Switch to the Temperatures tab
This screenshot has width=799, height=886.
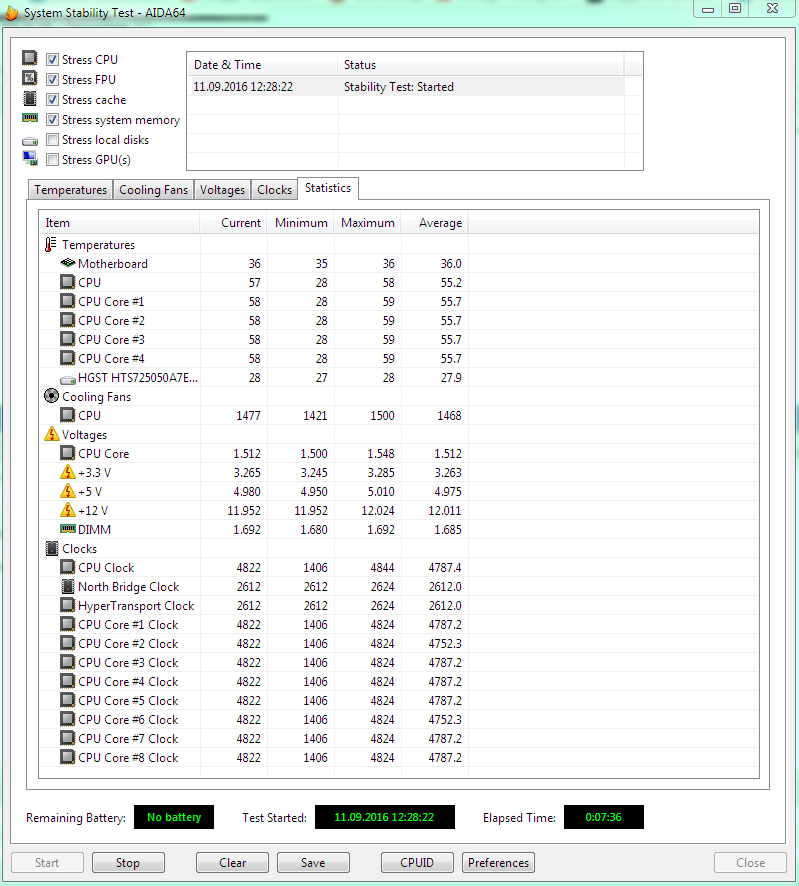[x=70, y=190]
